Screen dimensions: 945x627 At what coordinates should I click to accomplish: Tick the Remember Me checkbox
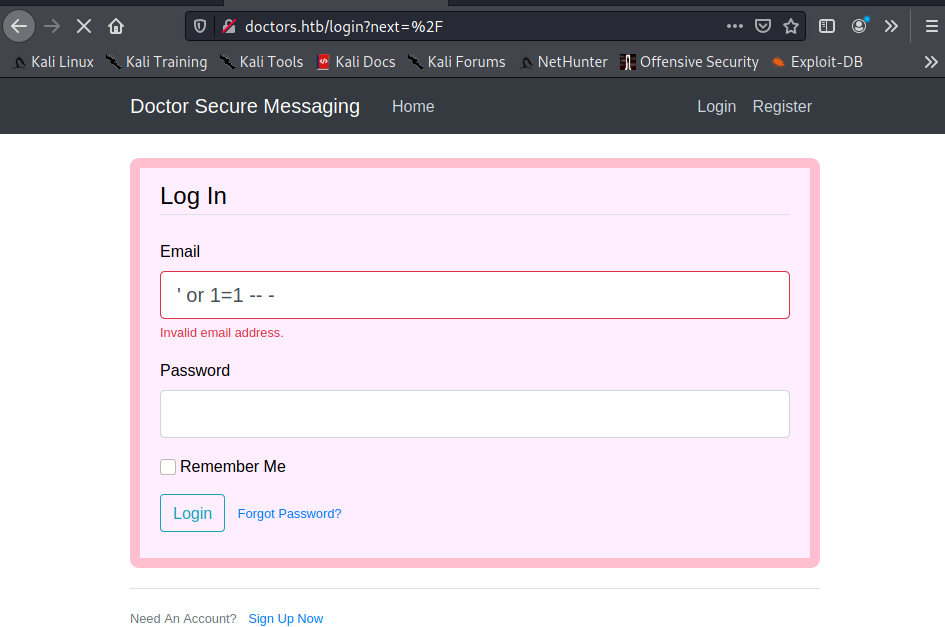(168, 467)
